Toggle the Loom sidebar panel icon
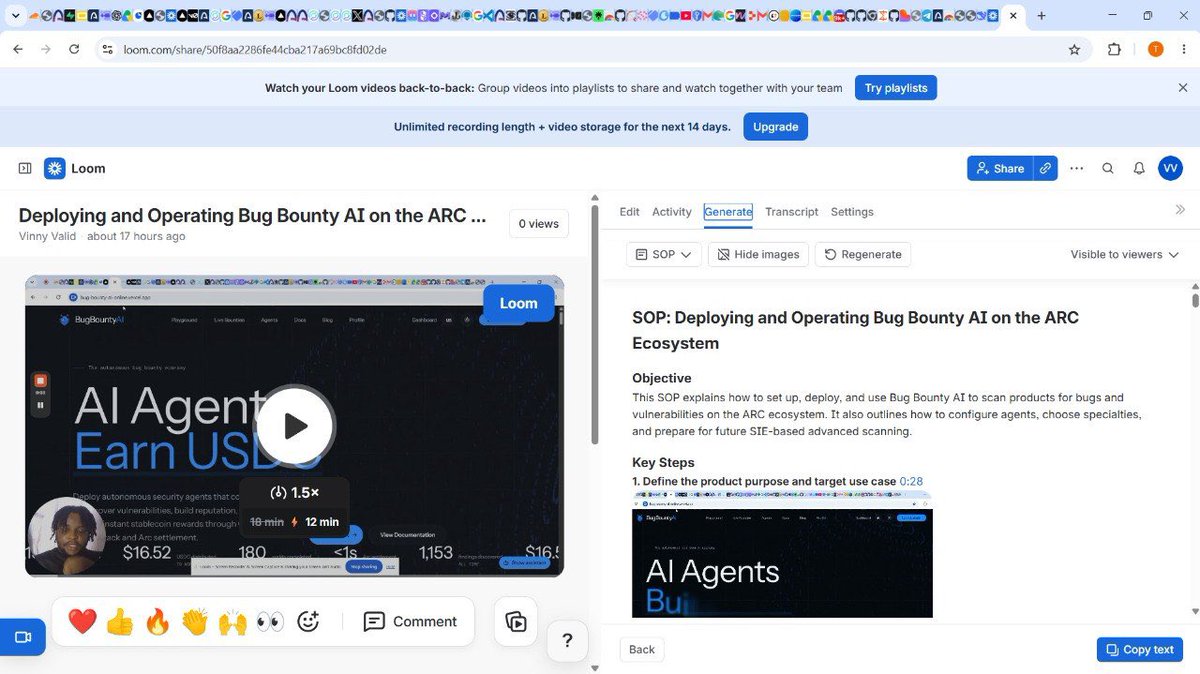The height and width of the screenshot is (674, 1200). [25, 169]
